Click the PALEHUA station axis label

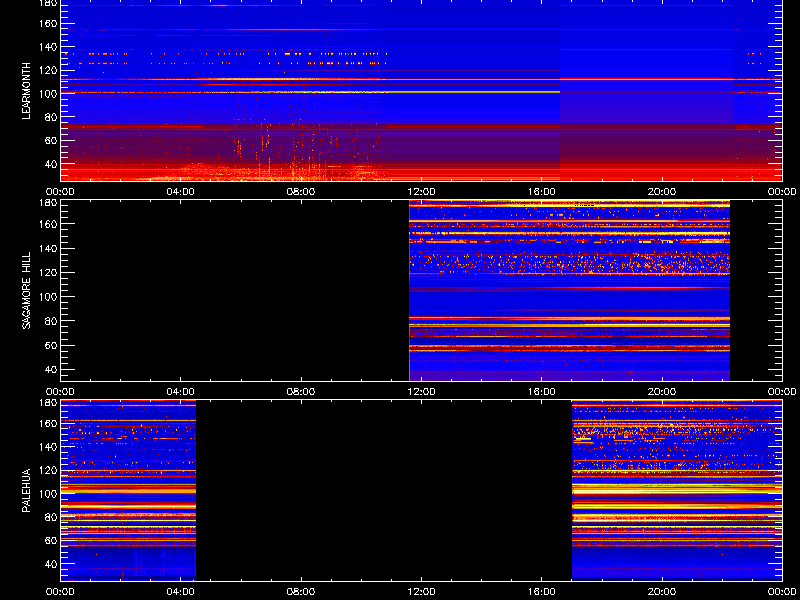click(x=27, y=490)
